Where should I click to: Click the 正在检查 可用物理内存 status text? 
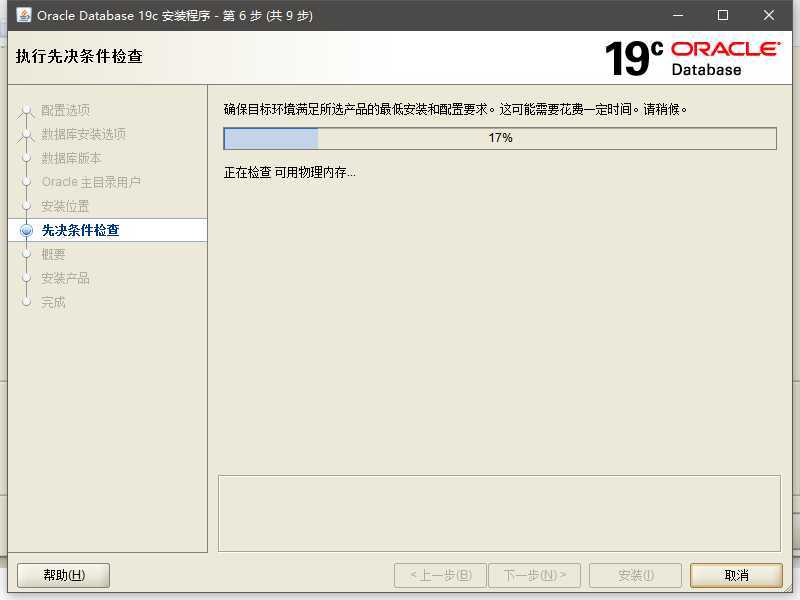[x=290, y=172]
